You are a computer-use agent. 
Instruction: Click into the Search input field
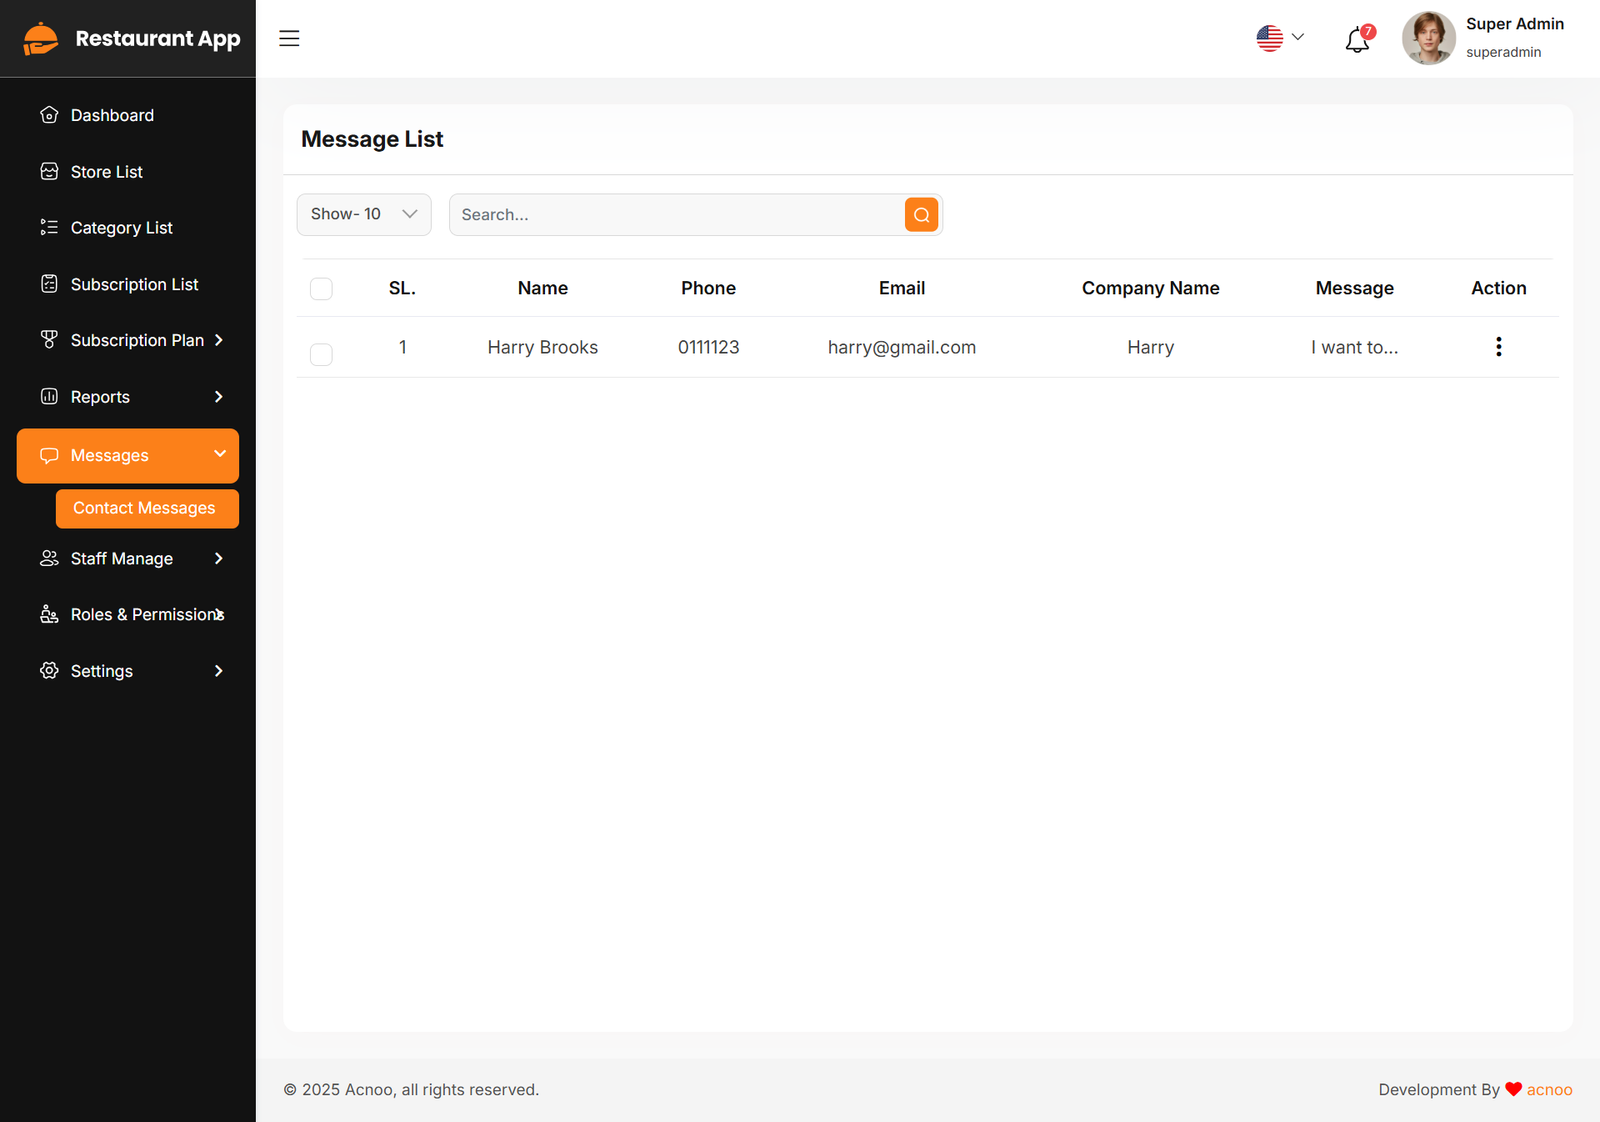pos(676,215)
